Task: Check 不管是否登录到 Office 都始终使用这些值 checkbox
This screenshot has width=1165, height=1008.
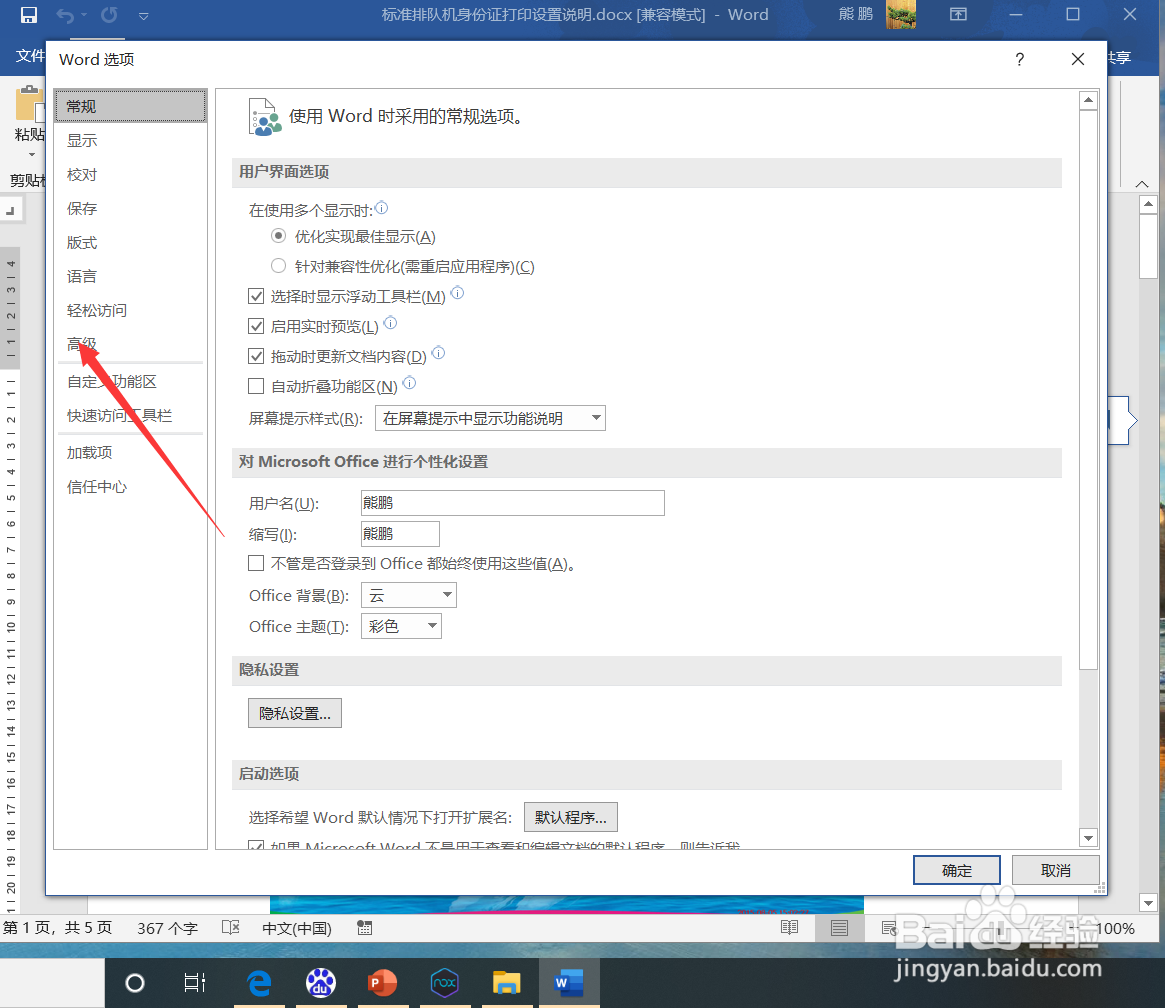Action: (256, 564)
